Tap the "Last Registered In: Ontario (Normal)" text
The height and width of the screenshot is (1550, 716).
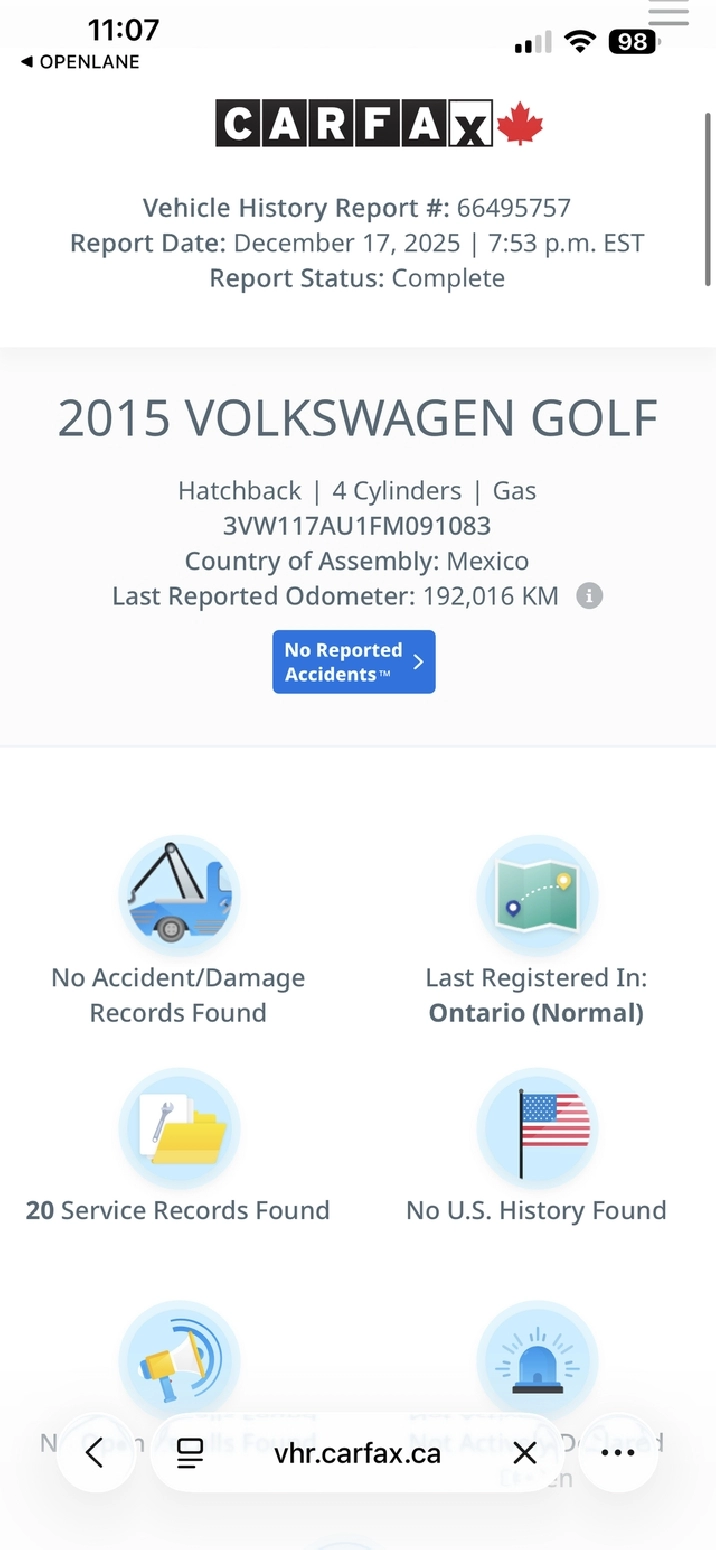536,995
